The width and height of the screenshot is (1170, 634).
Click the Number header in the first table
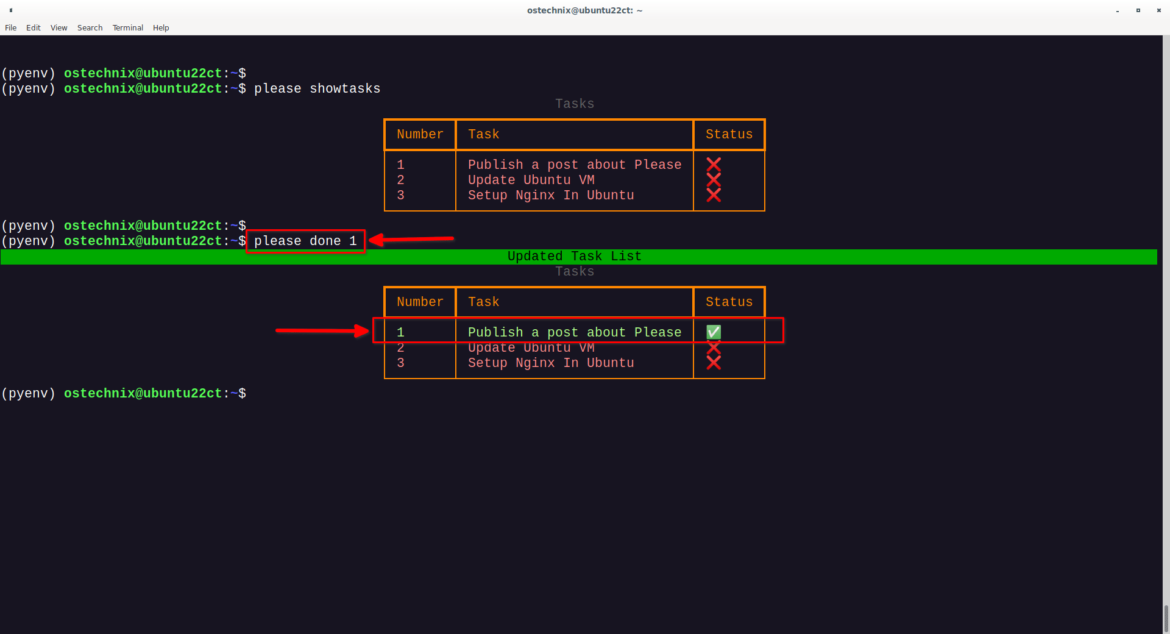pyautogui.click(x=420, y=134)
